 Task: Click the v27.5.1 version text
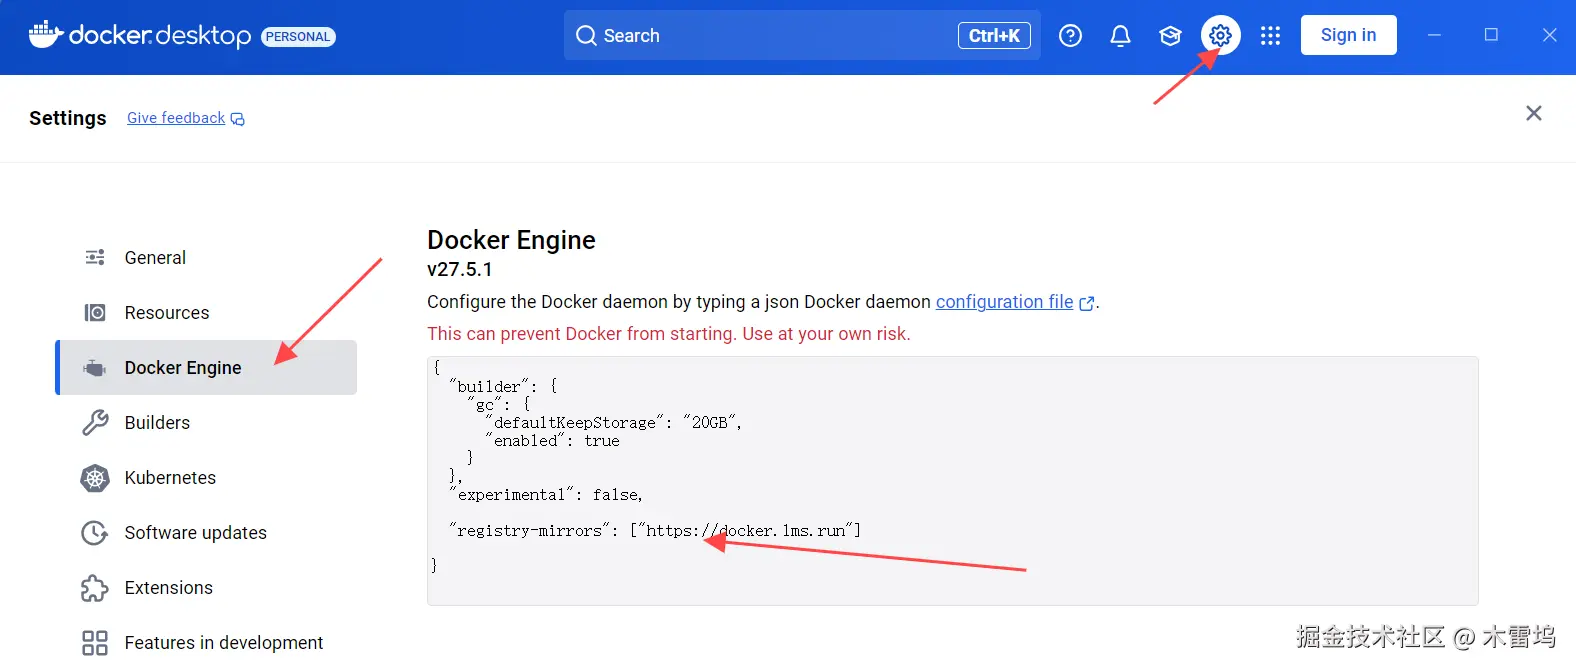(x=460, y=269)
